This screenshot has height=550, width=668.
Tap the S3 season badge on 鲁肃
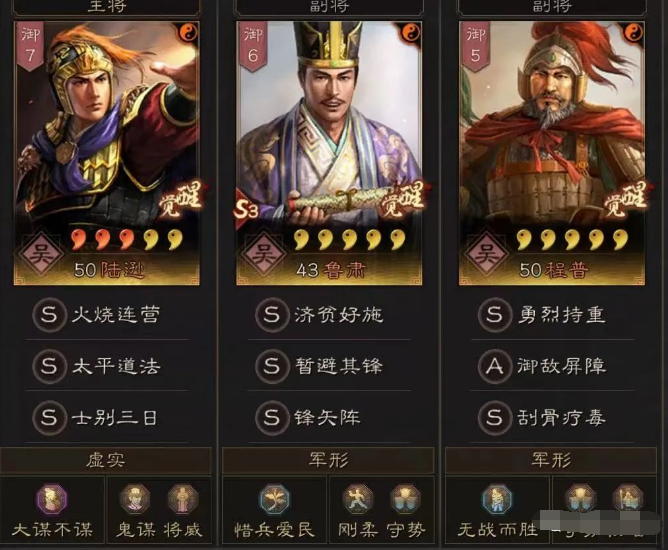click(247, 209)
